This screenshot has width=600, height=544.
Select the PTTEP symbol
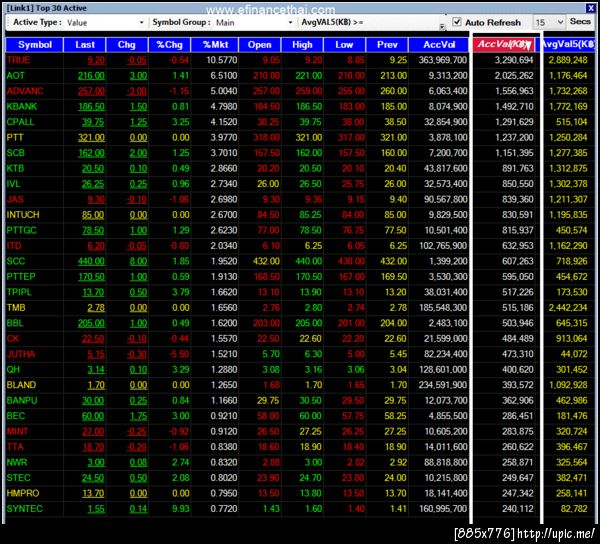click(x=21, y=277)
